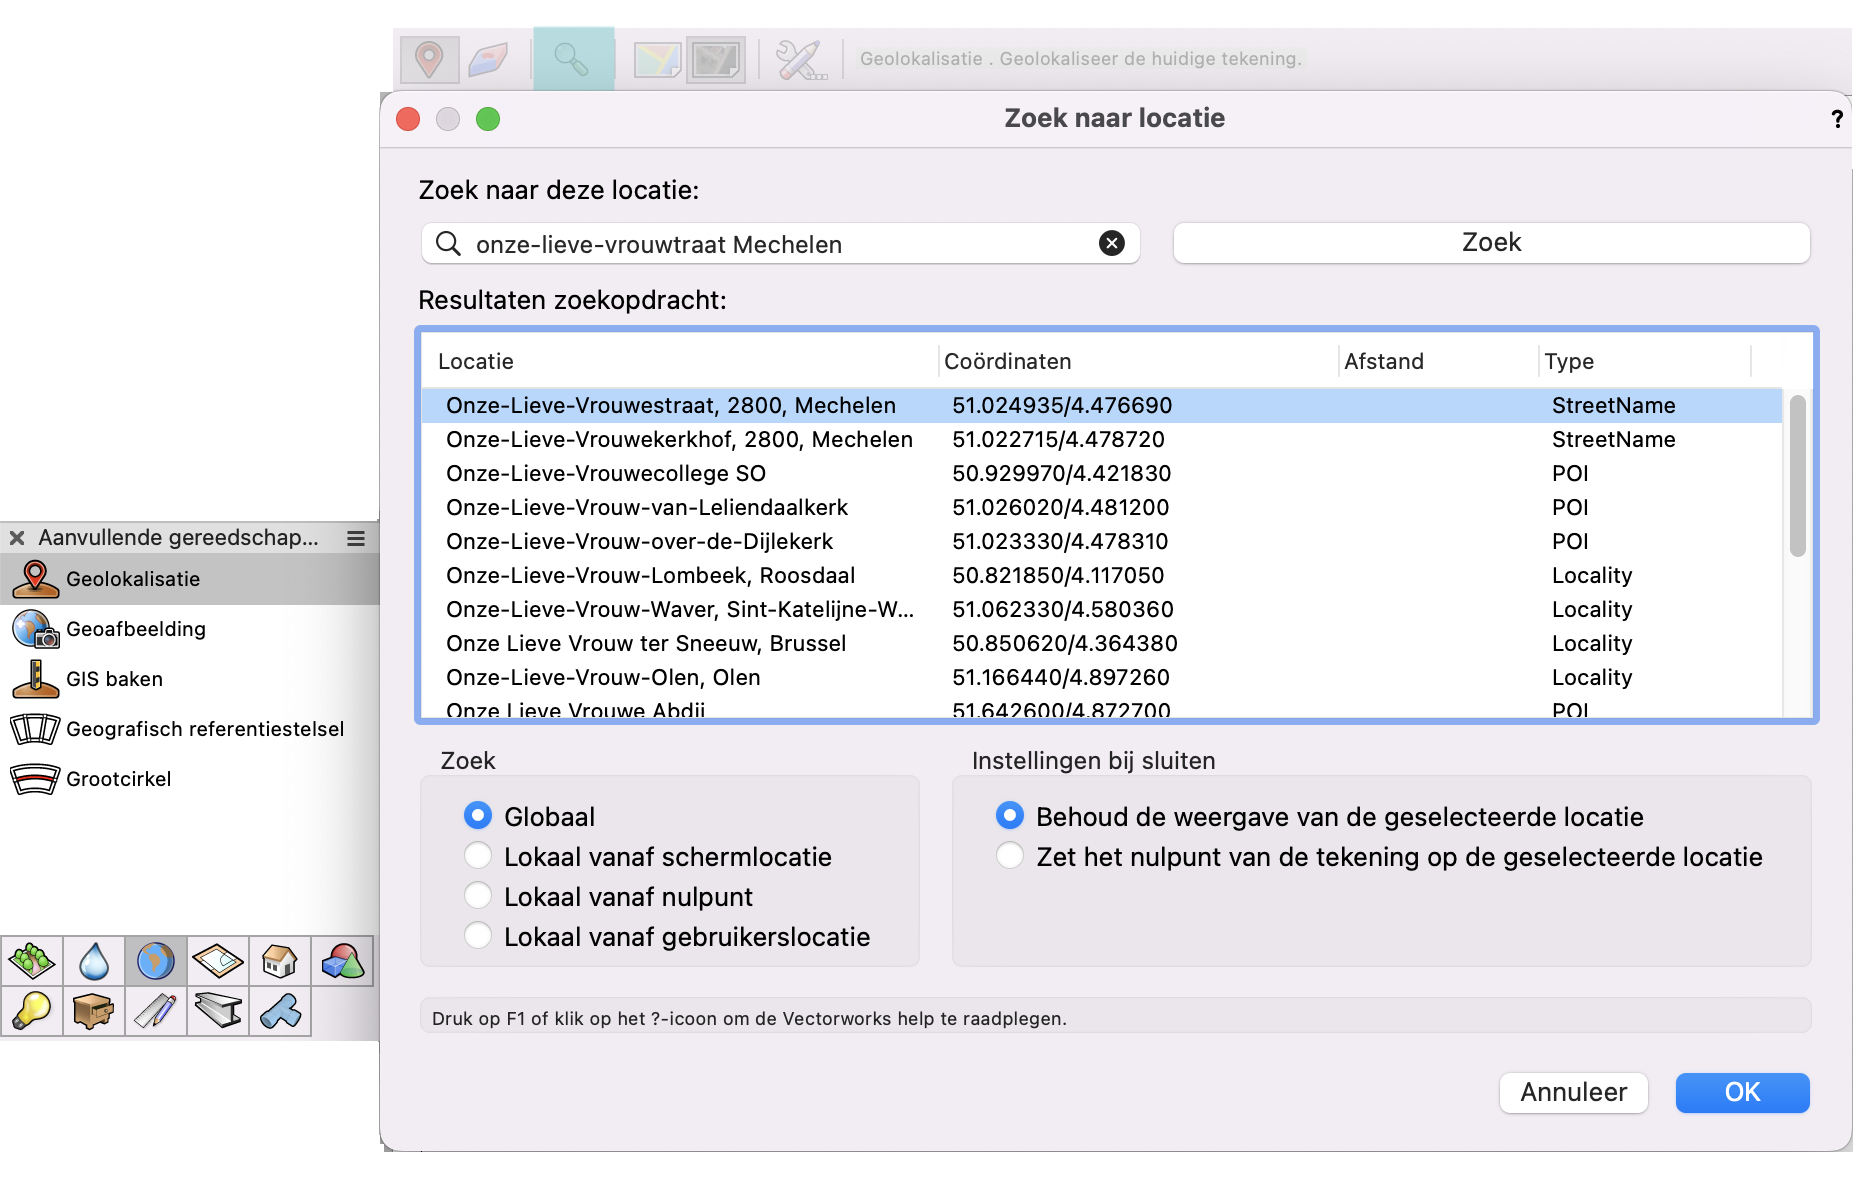Select result Onze-Lieve-Vrouw-Lombeek, Roosdaal
This screenshot has height=1184, width=1869.
pos(1102,575)
